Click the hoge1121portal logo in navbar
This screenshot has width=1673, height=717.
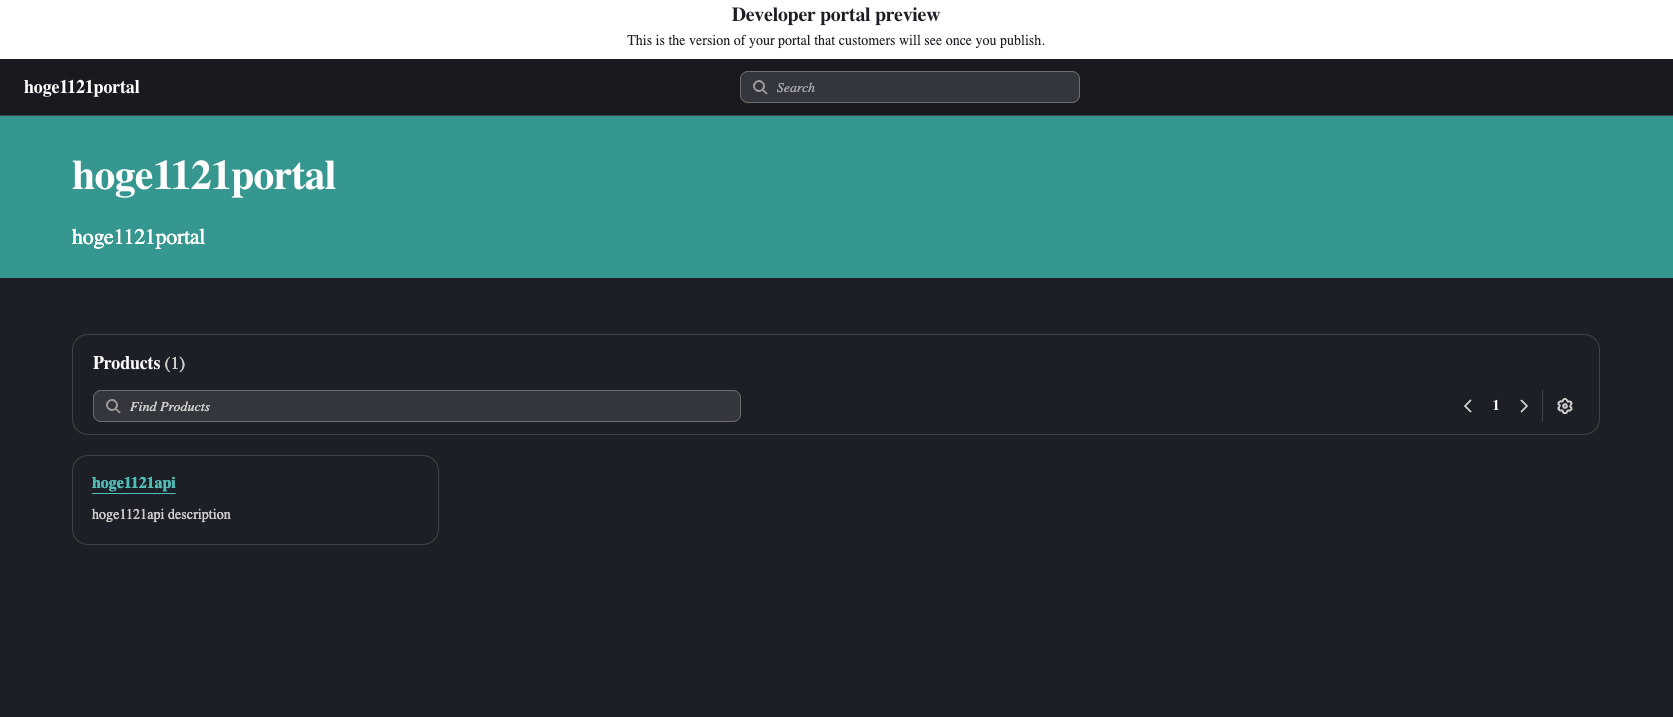pos(82,87)
